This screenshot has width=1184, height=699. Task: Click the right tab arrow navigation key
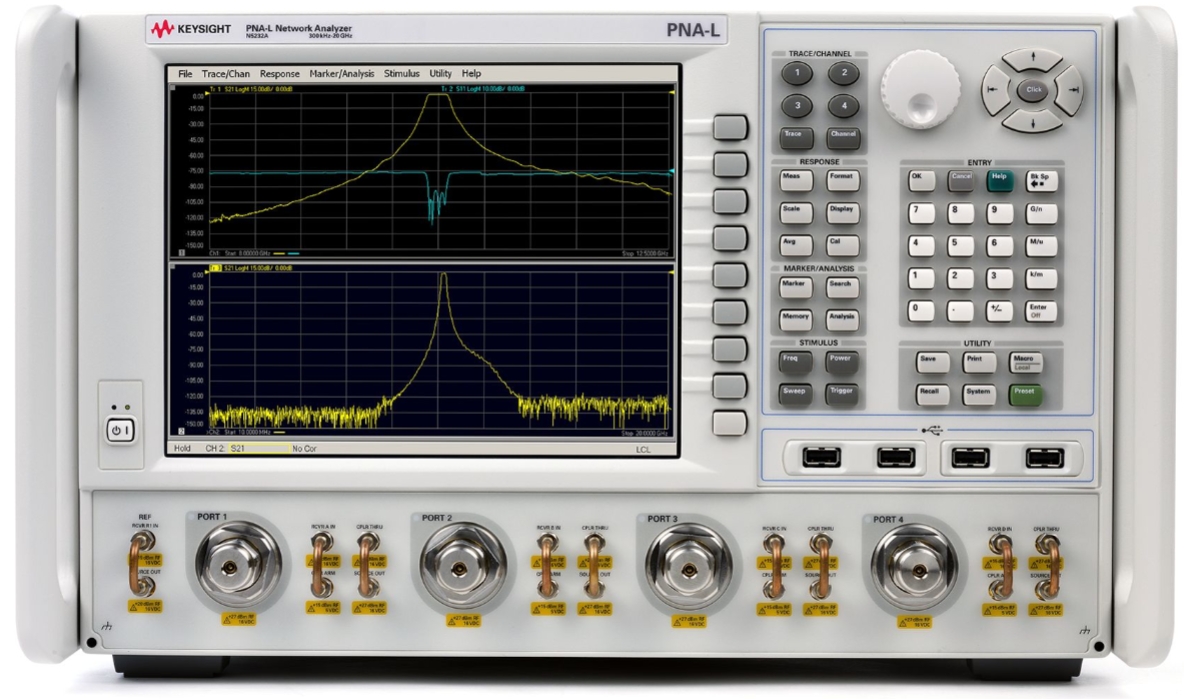(1071, 90)
